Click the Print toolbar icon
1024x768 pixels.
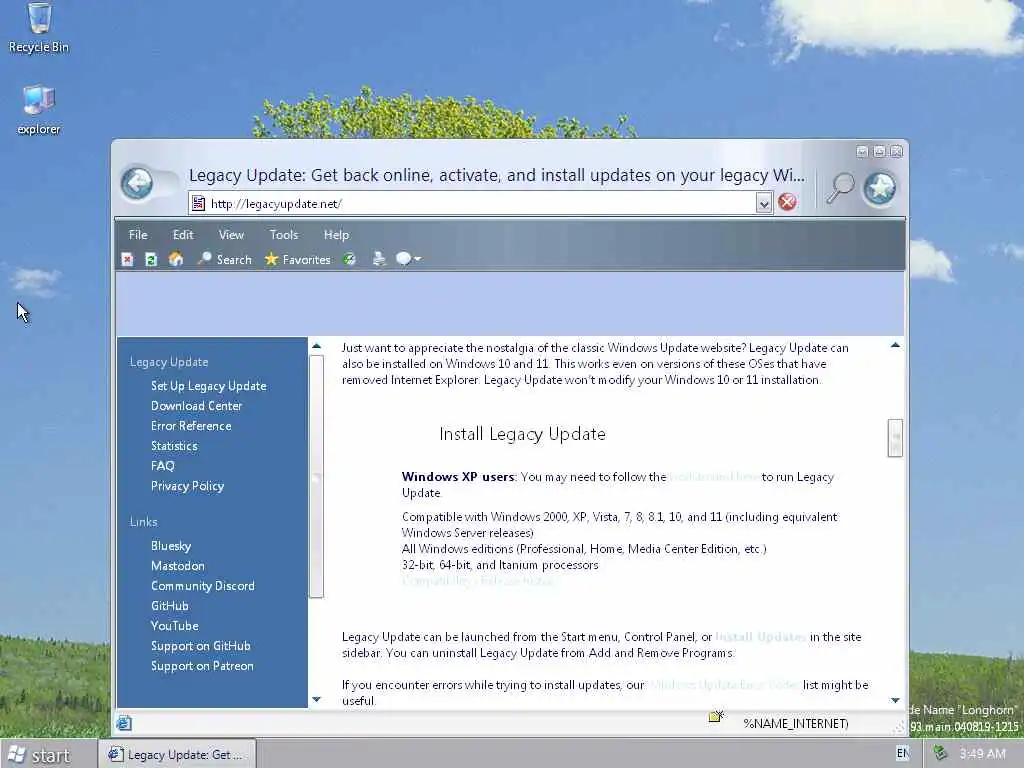tap(379, 259)
